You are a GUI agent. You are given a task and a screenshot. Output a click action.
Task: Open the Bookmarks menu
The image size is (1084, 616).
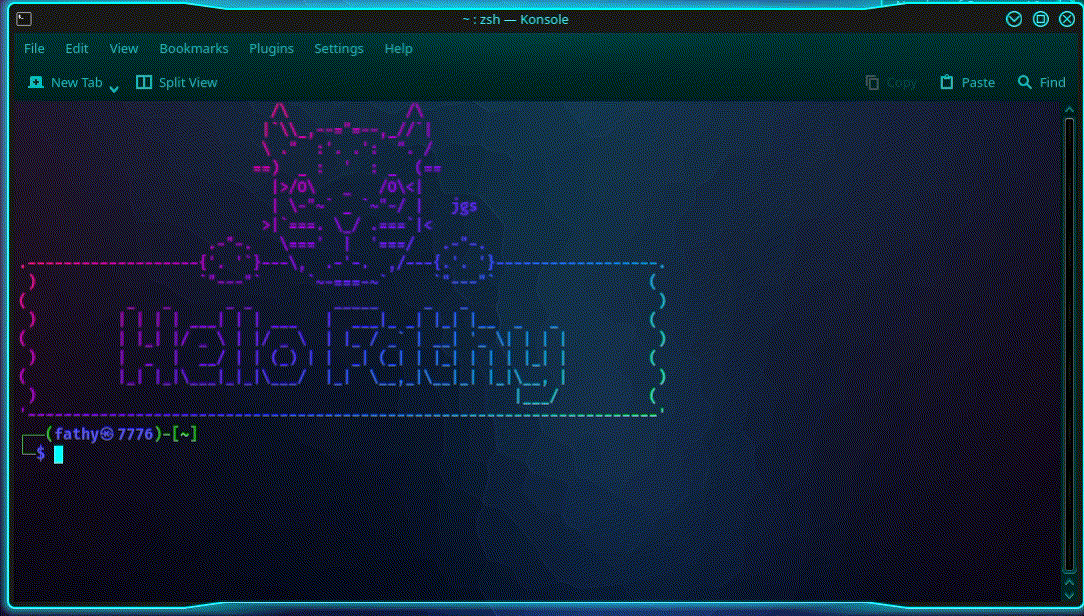click(x=194, y=48)
